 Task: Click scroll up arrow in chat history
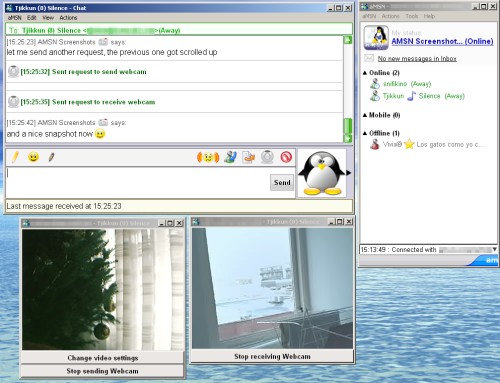coord(348,40)
